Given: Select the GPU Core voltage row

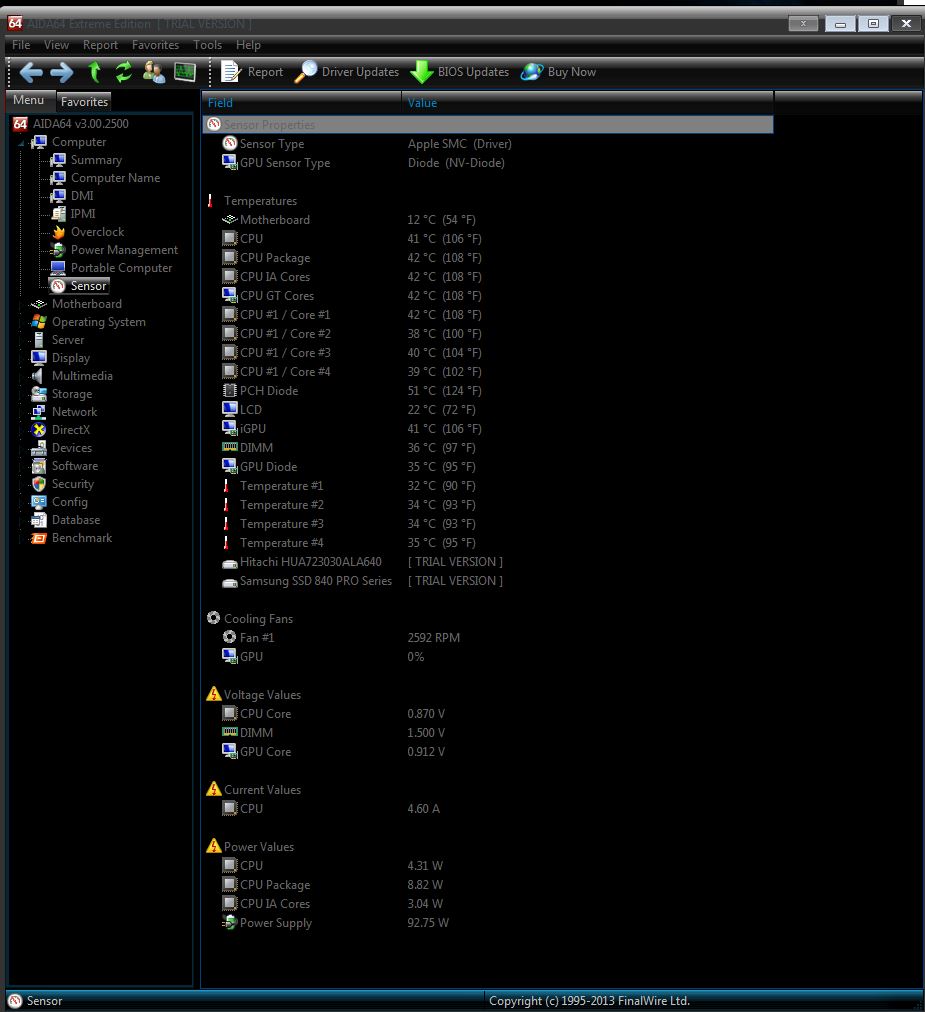Looking at the screenshot, I should 488,752.
